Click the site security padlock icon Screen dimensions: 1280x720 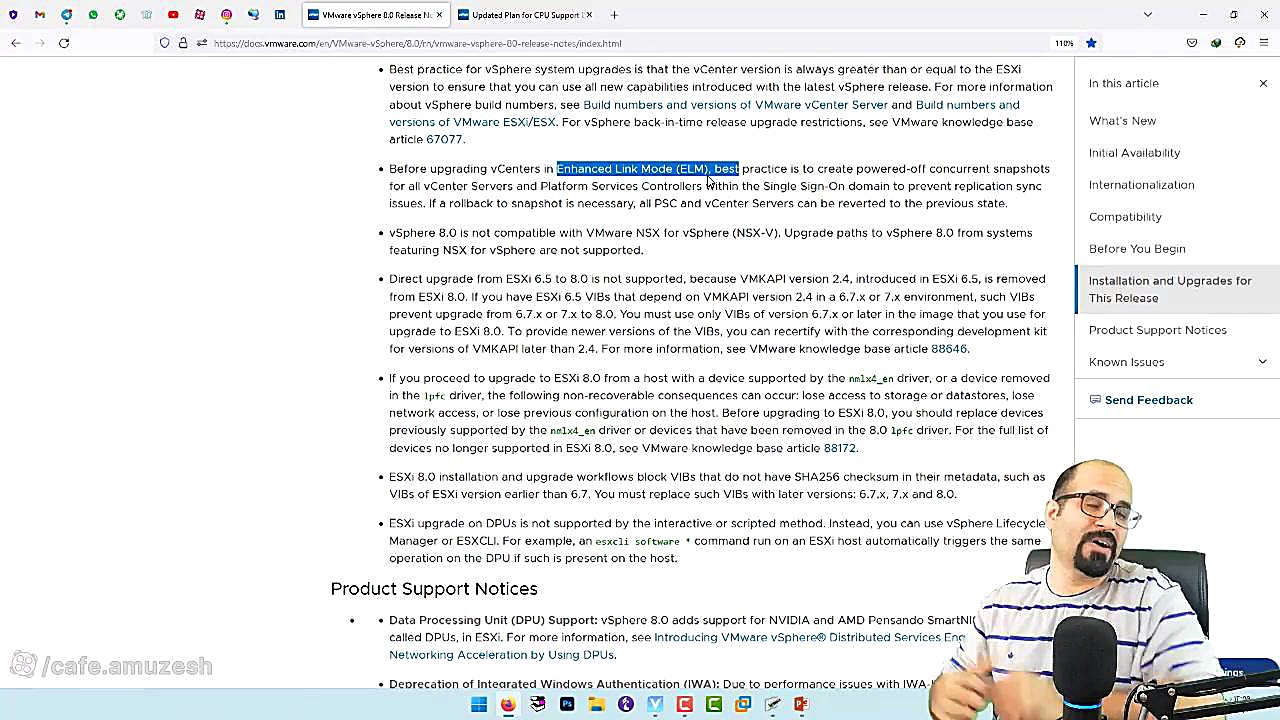coord(183,43)
